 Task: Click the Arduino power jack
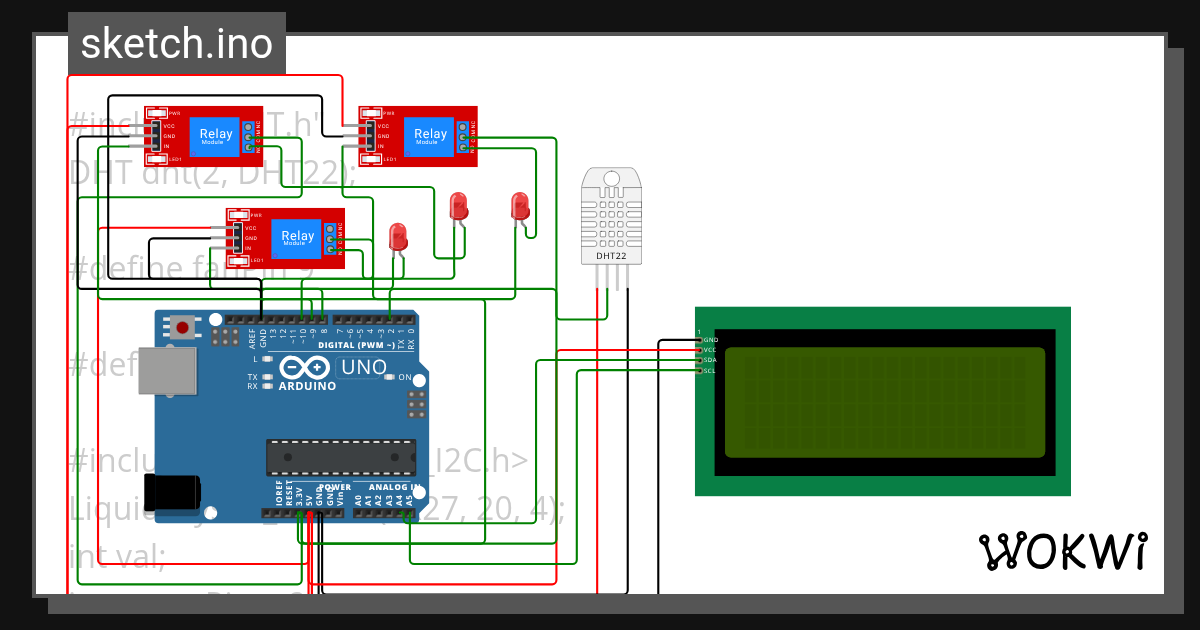(172, 491)
